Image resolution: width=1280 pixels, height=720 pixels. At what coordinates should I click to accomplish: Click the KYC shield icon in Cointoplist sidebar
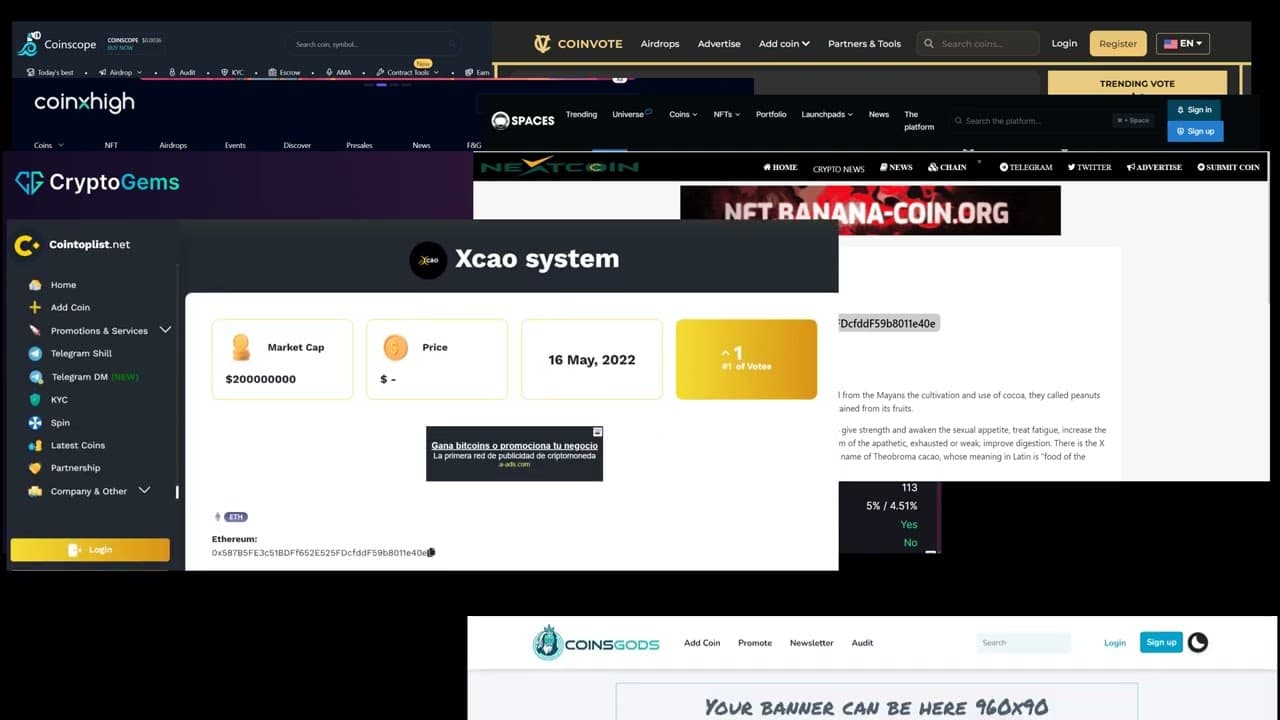[x=35, y=400]
